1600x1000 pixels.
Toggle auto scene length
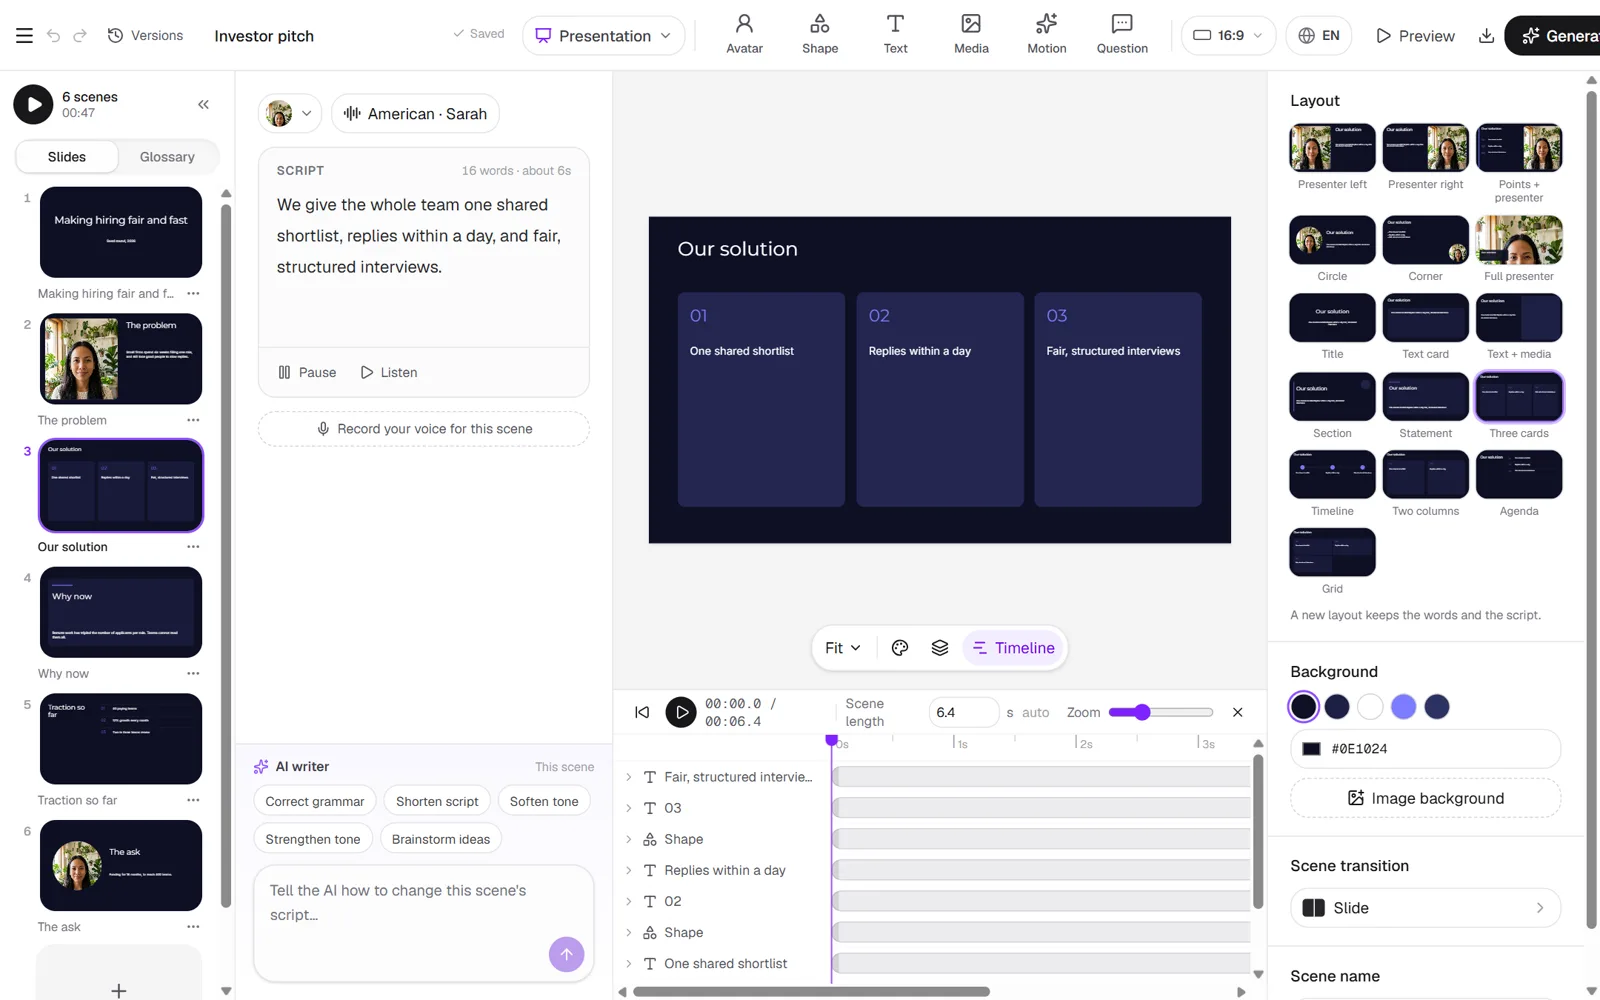coord(1036,713)
